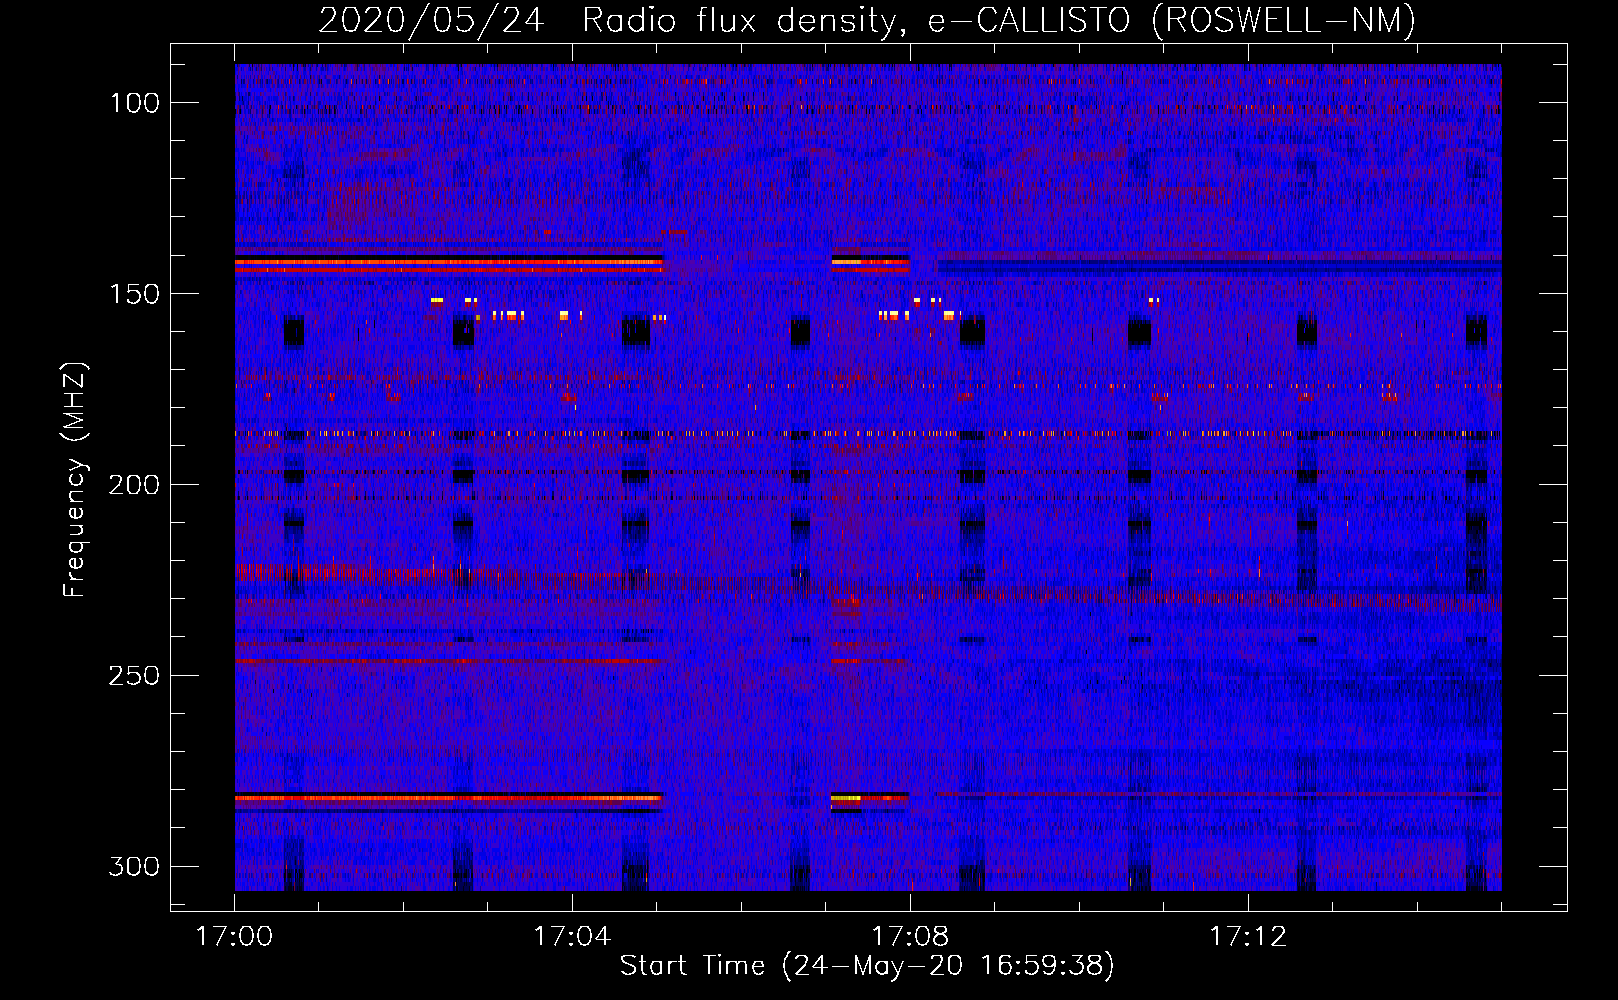Click the 300 frequency tick label
1618x1000 pixels.
135,866
